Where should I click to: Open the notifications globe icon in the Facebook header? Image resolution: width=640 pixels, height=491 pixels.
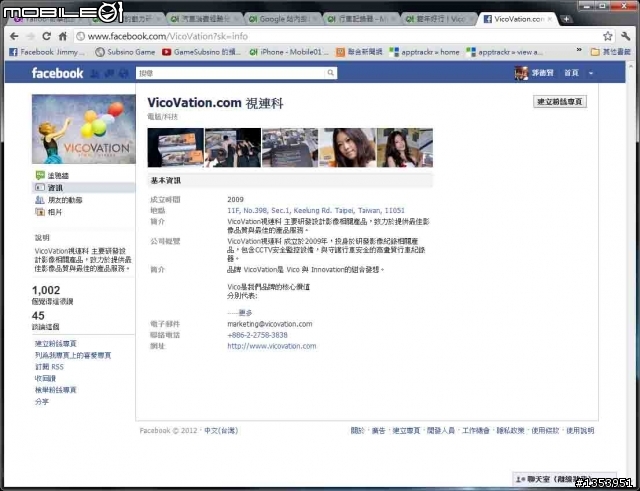point(123,73)
